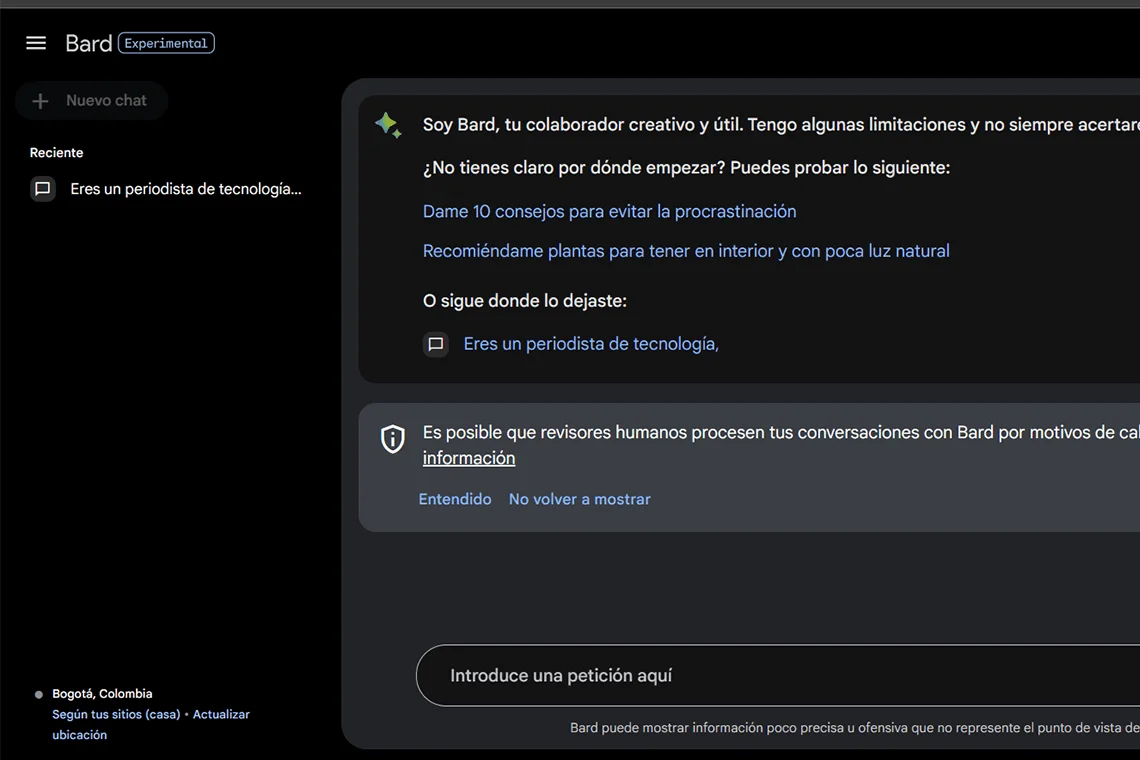Click the 'Bogotá, Colombia' location text
The width and height of the screenshot is (1140, 760).
point(102,694)
